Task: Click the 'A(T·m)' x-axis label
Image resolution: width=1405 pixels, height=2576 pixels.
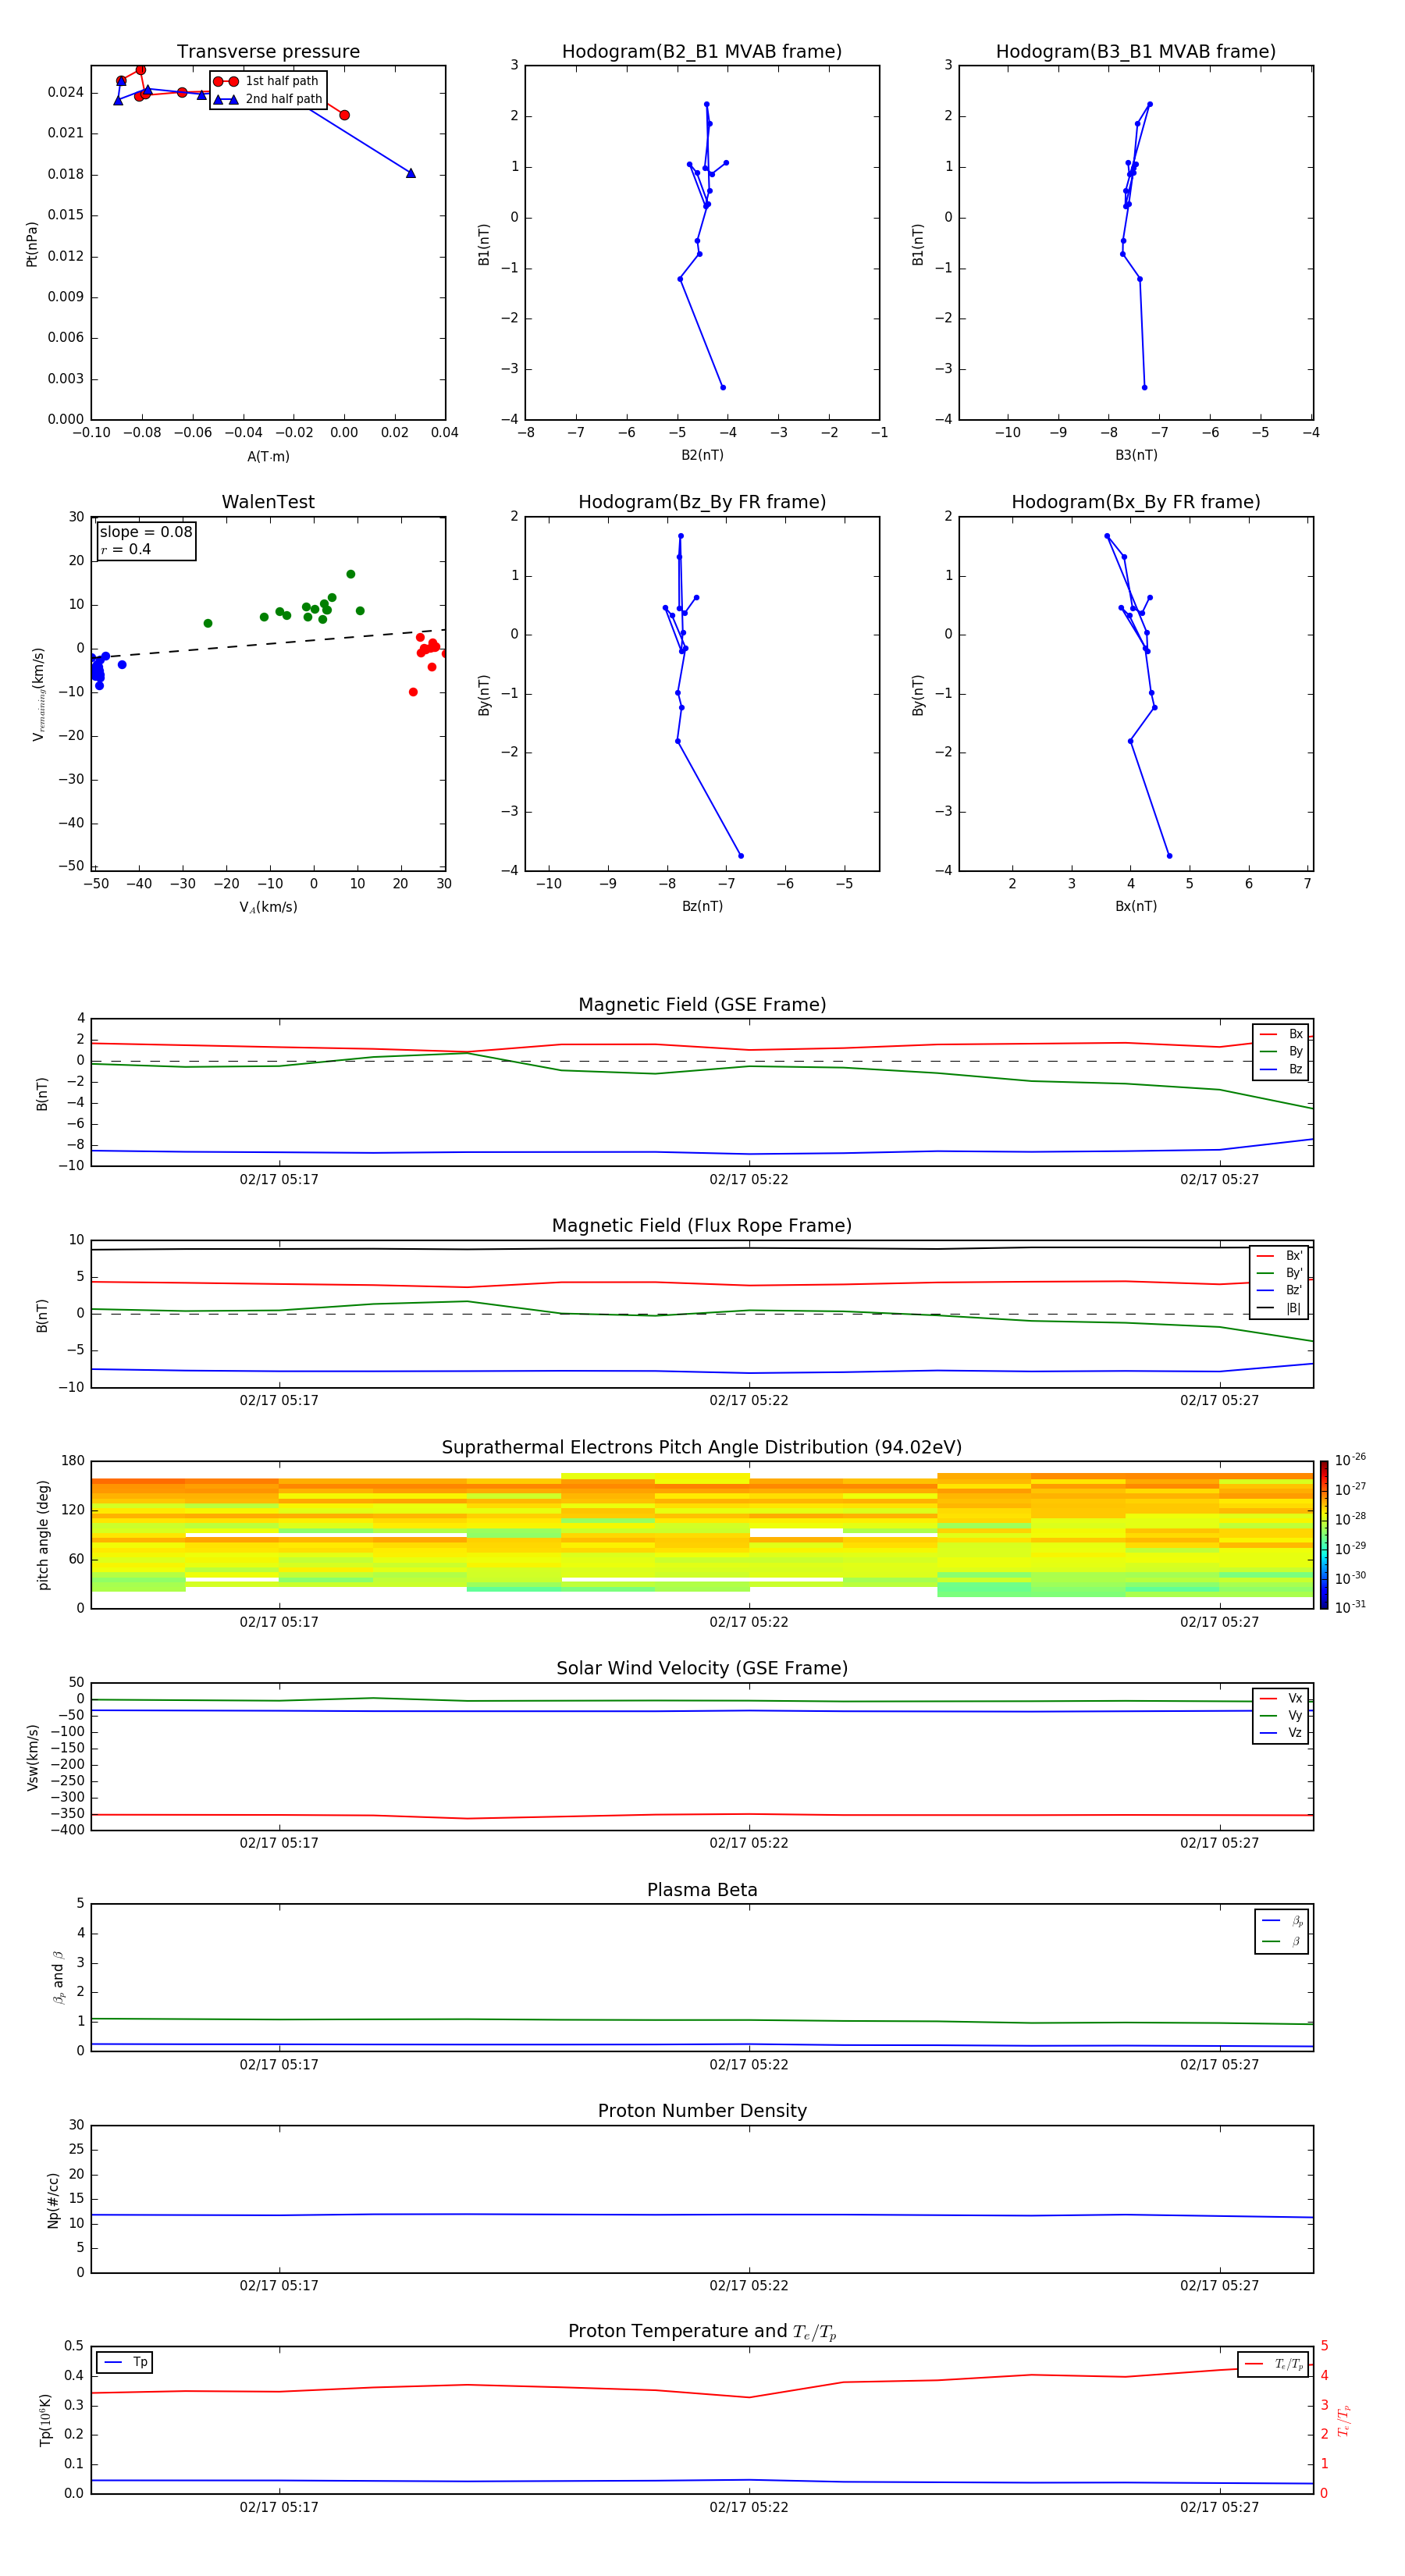Action: 268,457
